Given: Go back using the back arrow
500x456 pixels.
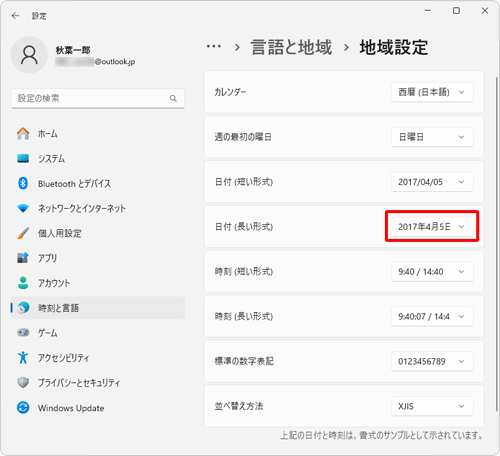Looking at the screenshot, I should (15, 16).
